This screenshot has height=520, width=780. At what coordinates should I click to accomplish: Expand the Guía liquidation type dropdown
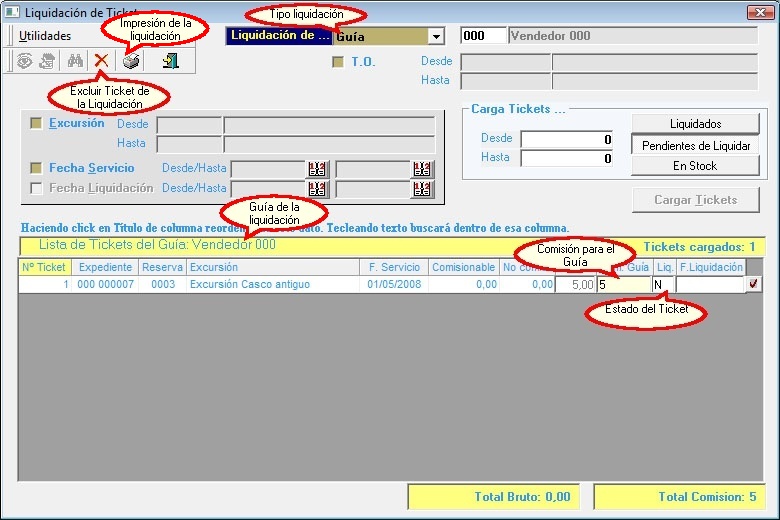[435, 36]
